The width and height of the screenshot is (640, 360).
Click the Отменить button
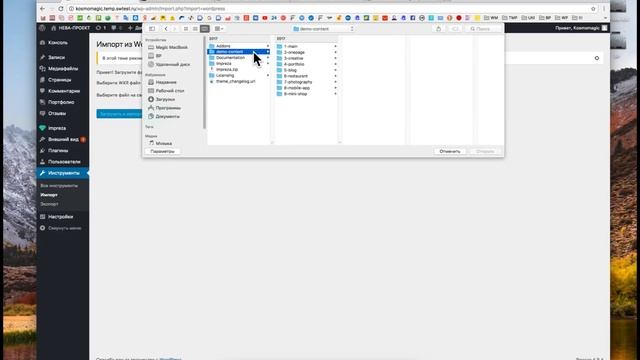450,151
